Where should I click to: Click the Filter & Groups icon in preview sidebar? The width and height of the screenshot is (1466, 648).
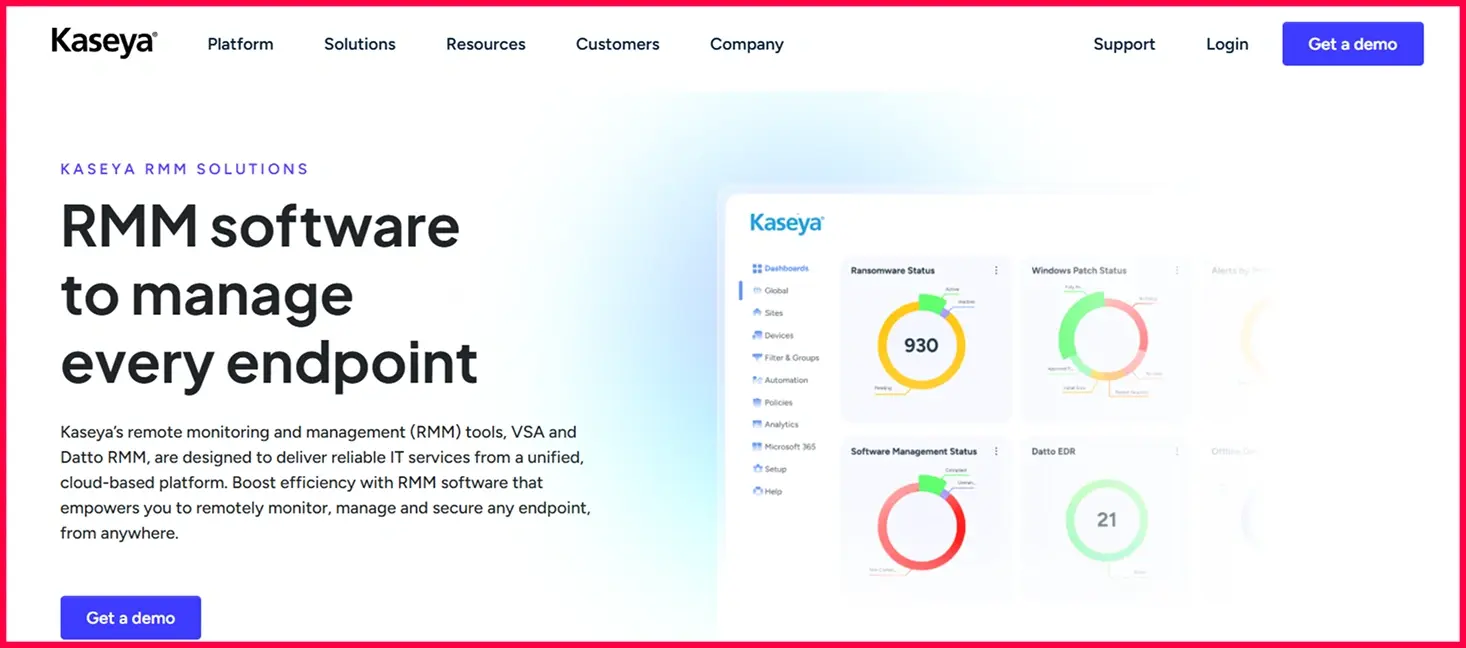(757, 357)
